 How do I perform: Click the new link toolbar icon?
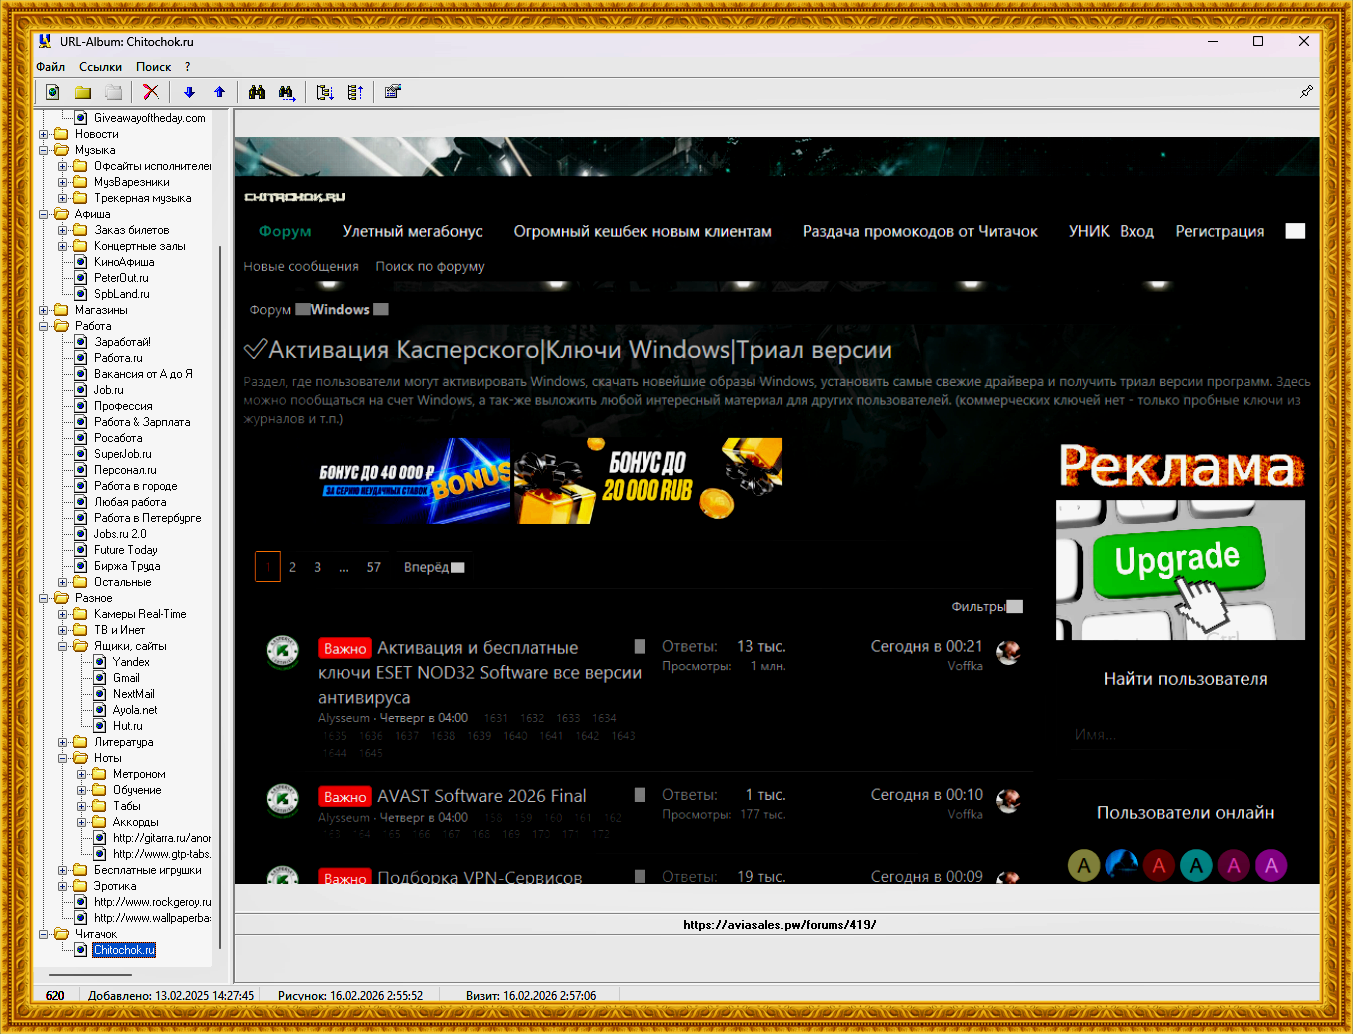coord(53,92)
